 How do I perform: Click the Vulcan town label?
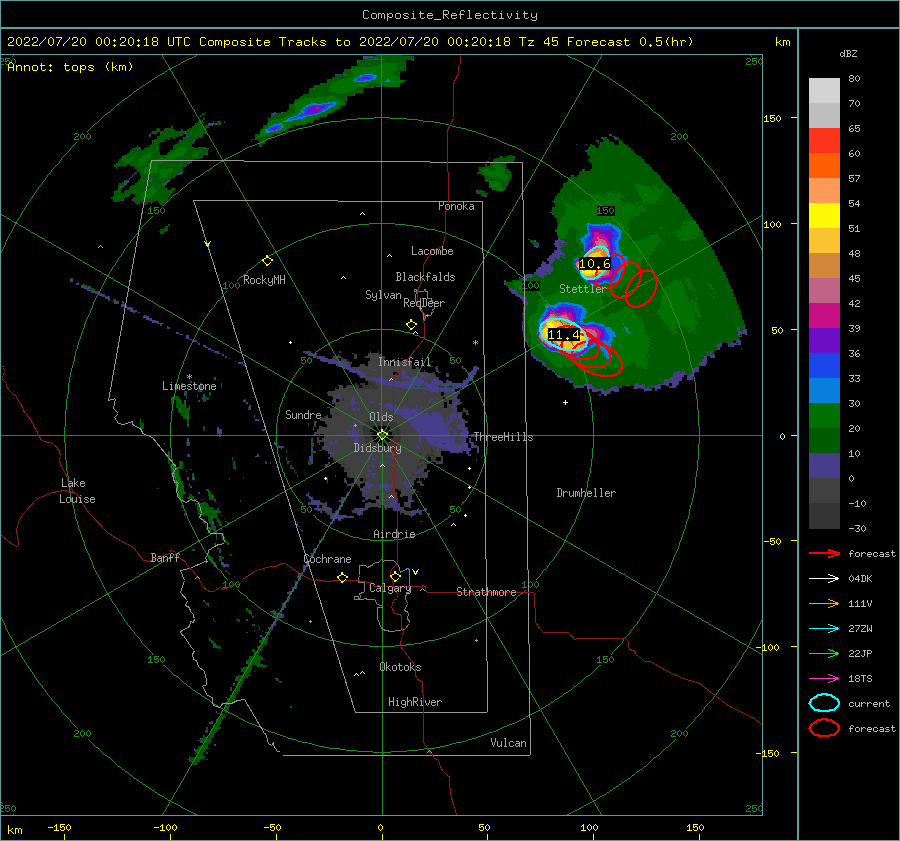509,743
